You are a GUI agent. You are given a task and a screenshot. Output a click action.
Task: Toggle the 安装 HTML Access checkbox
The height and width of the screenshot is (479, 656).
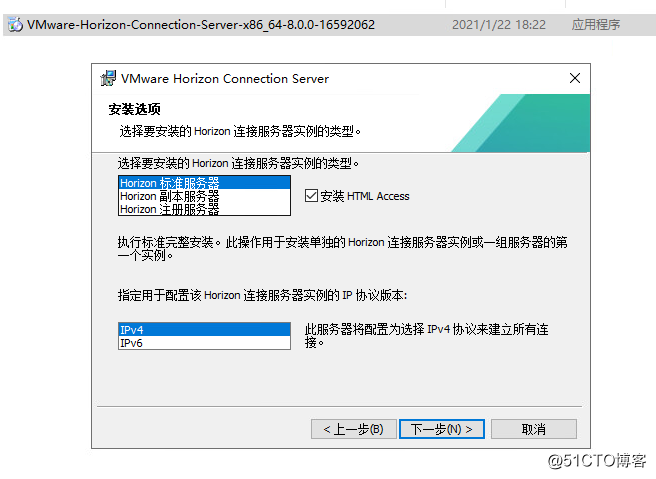pos(311,196)
